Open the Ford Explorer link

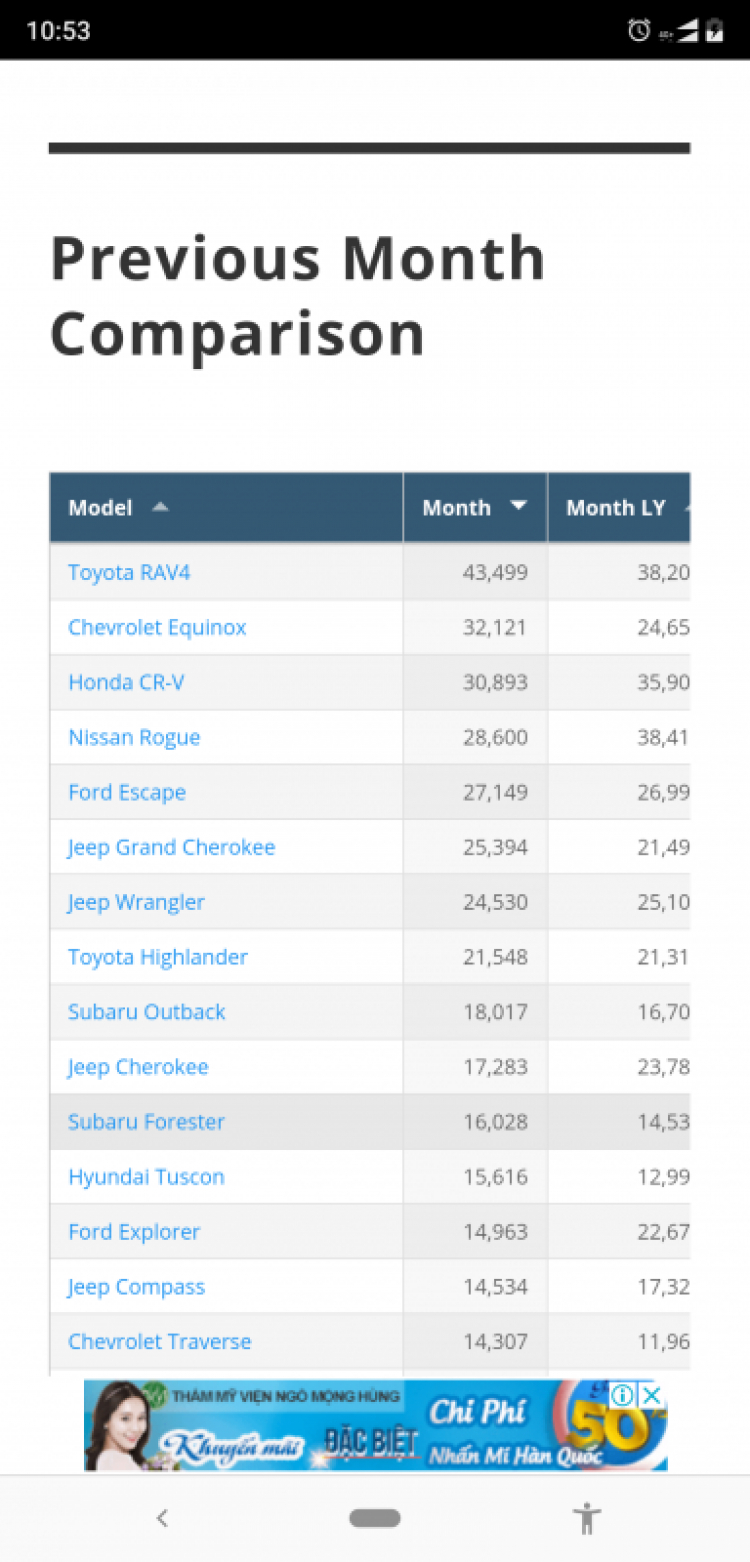[134, 1232]
